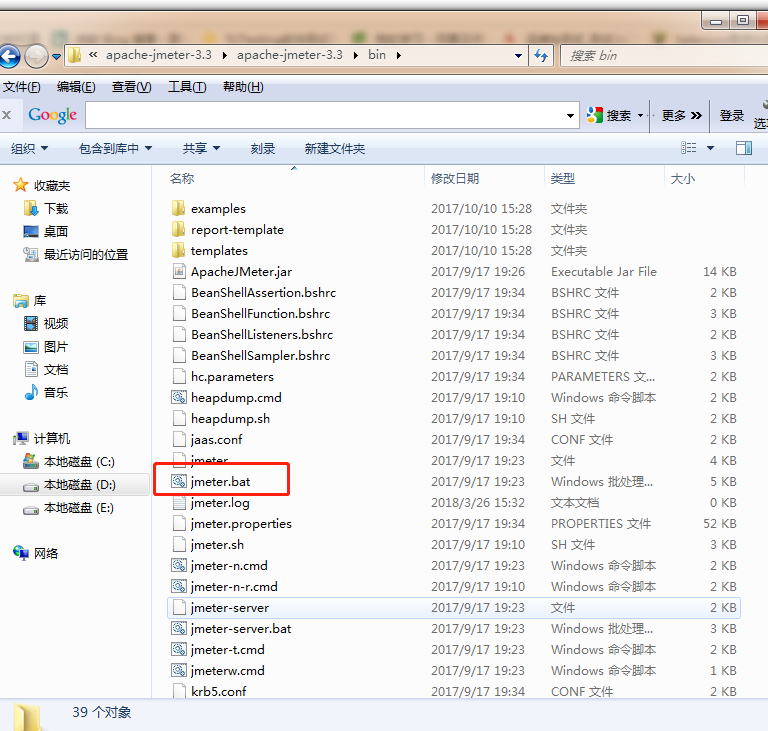The width and height of the screenshot is (768, 731).
Task: Click the change view icon
Action: (689, 147)
